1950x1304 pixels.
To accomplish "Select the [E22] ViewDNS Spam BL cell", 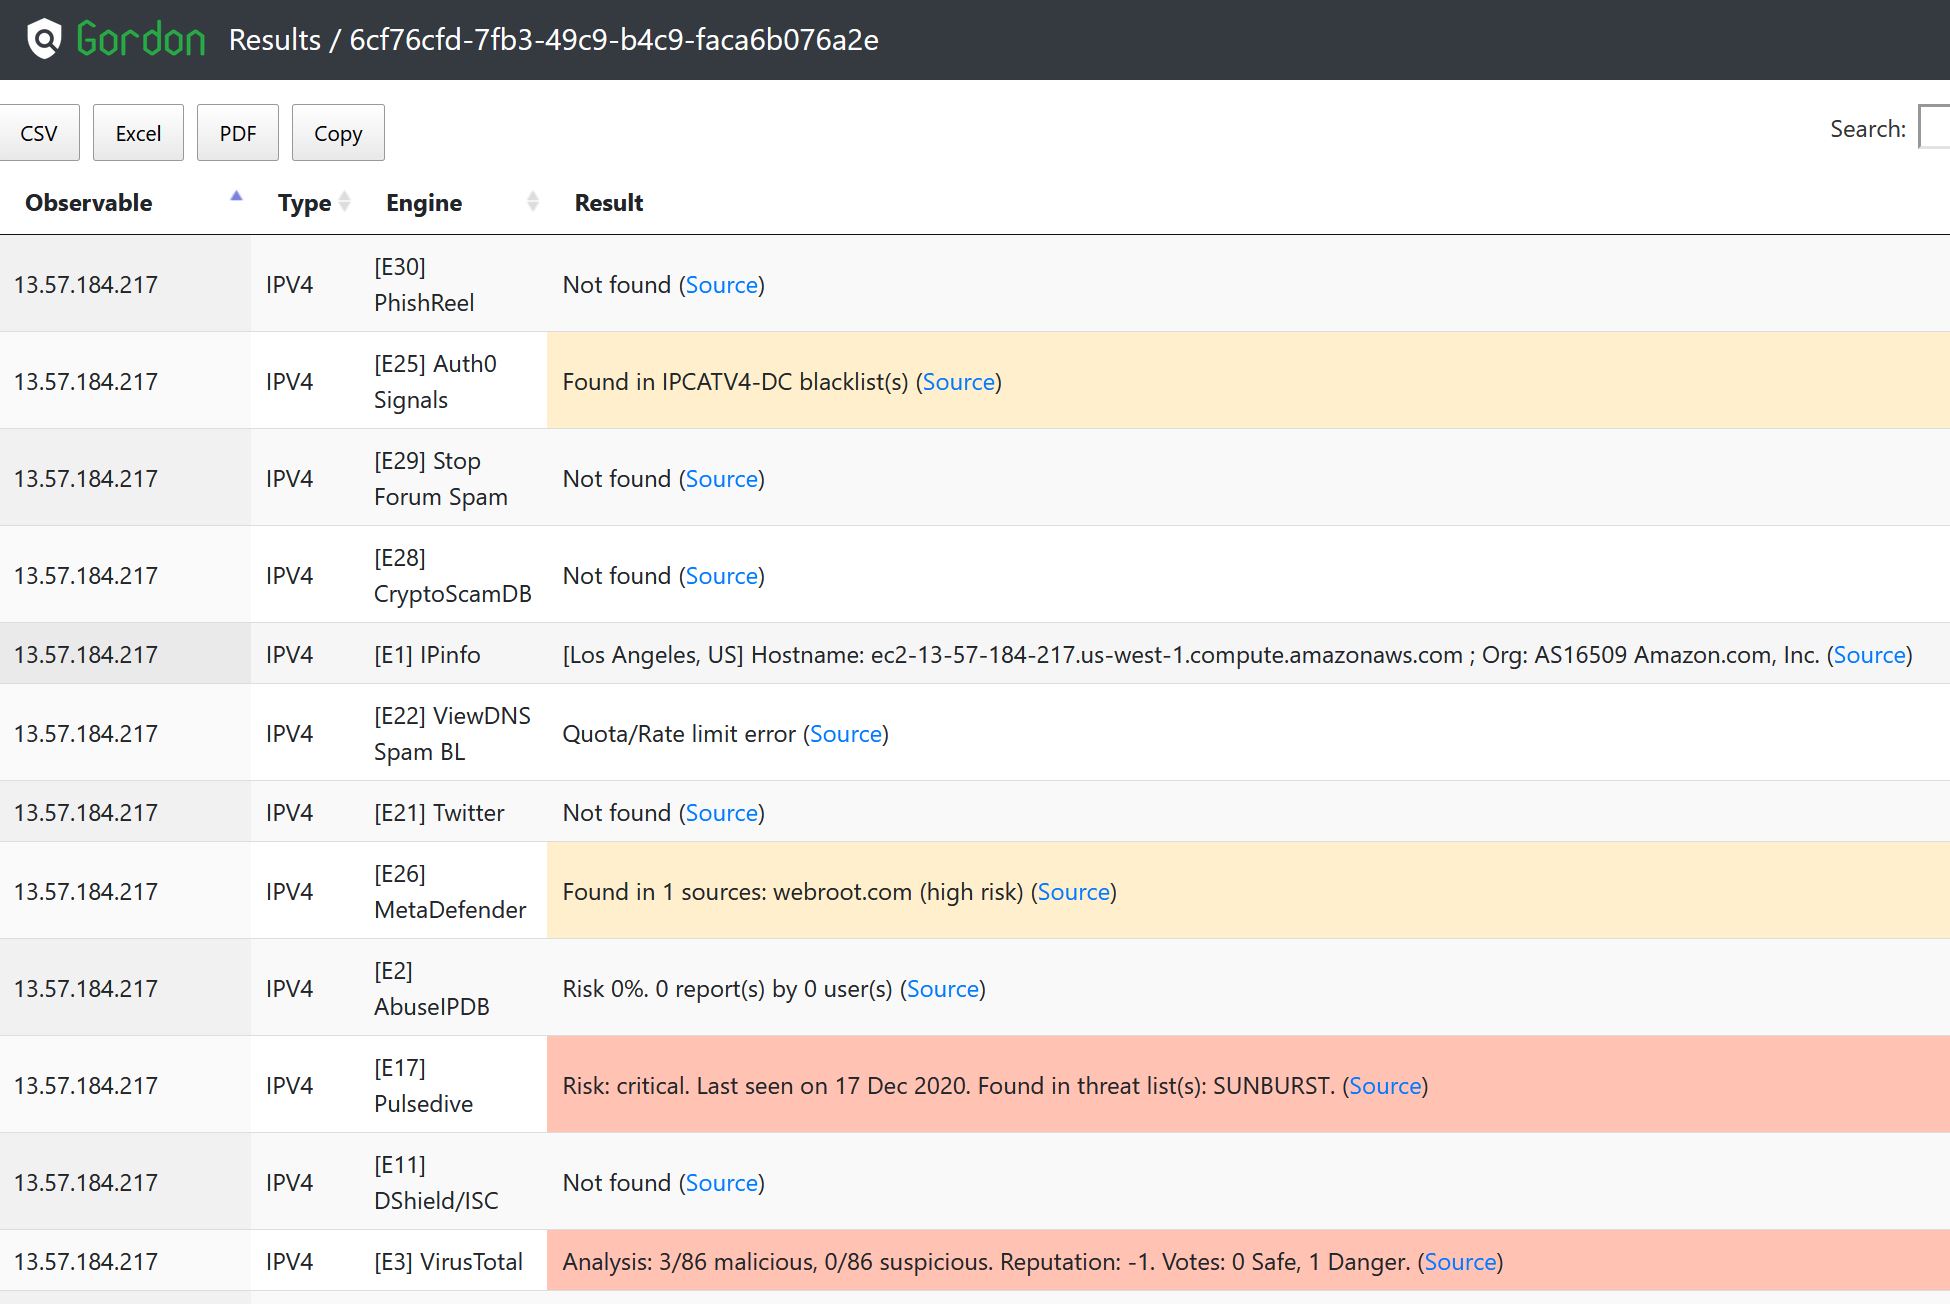I will click(454, 734).
